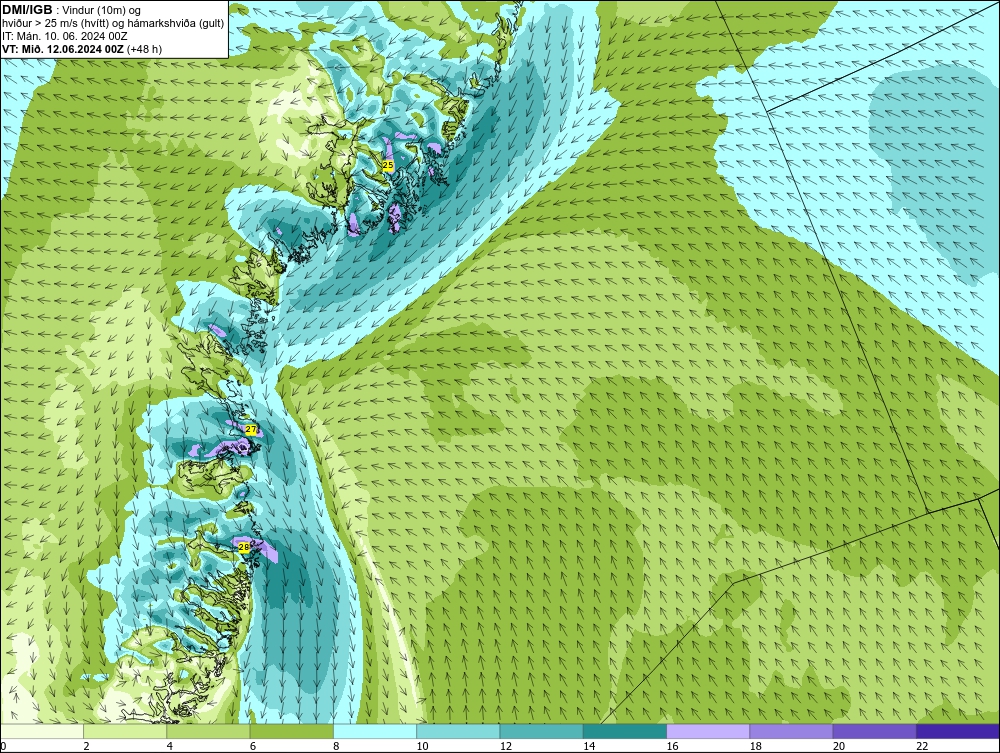Select the 12–14 m/s teal swatch
The image size is (1000, 753).
[x=541, y=731]
